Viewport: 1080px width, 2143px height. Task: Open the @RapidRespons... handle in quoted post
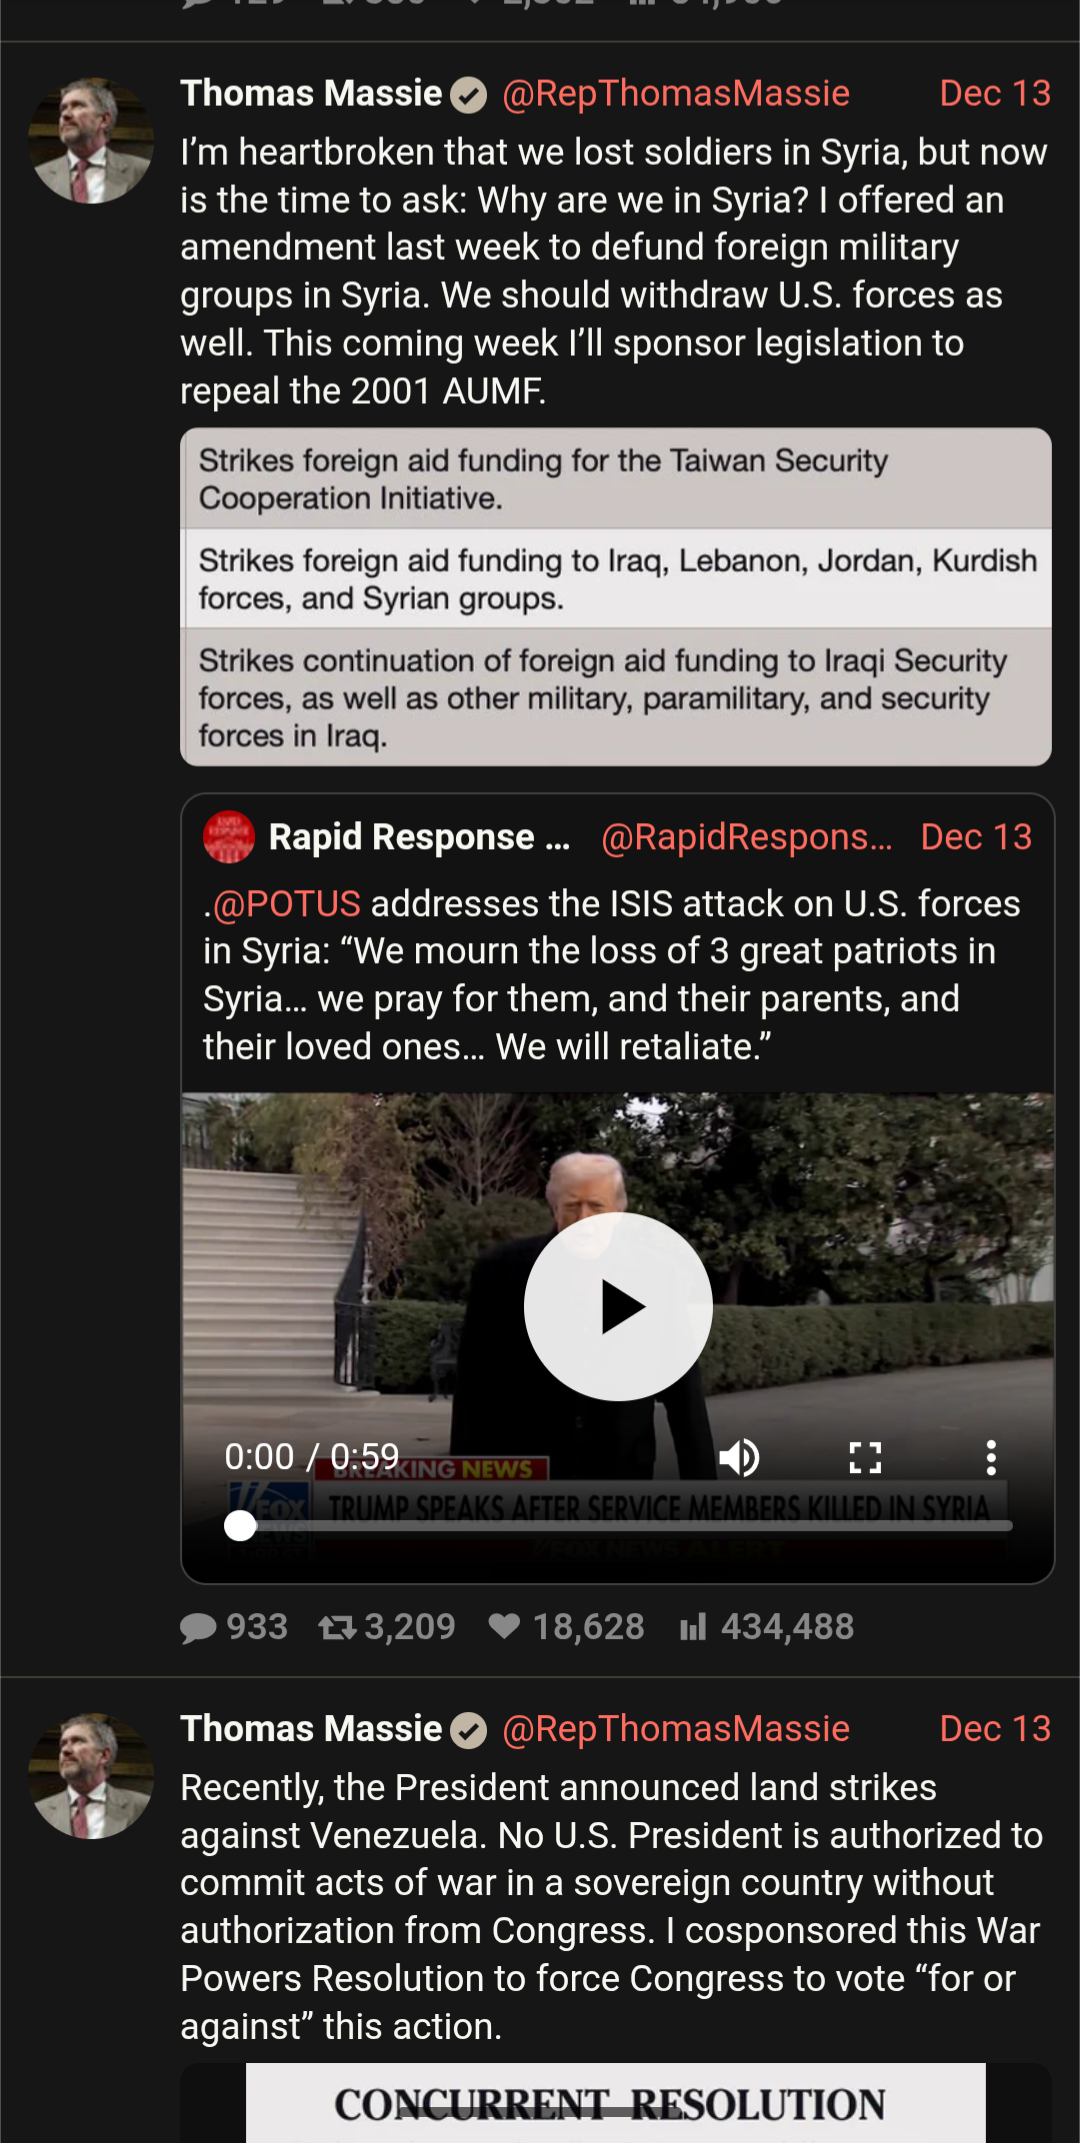(747, 837)
